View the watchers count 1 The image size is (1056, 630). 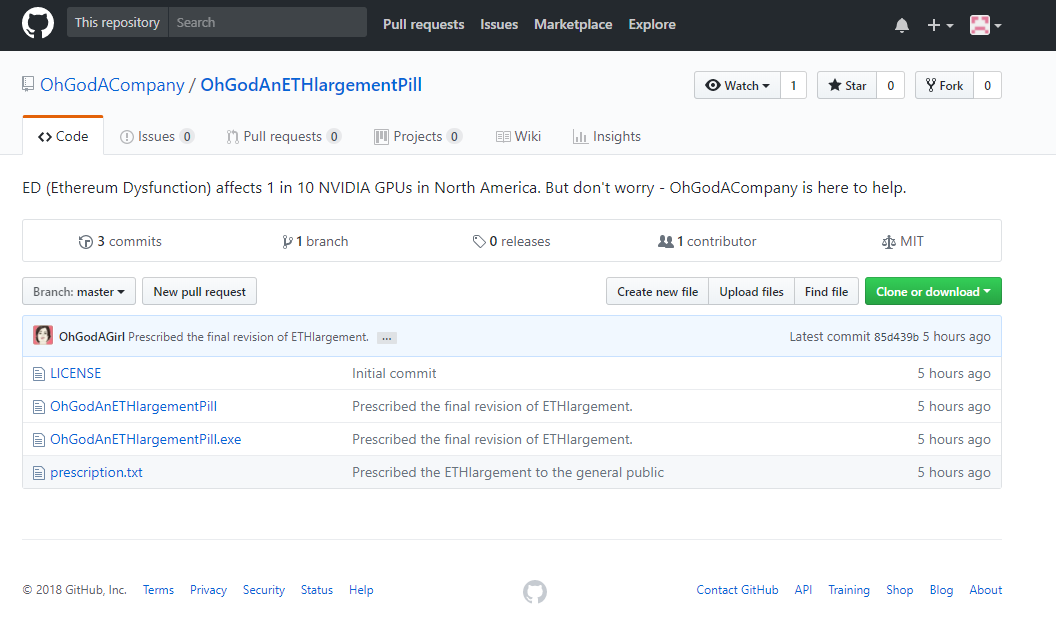pos(793,86)
